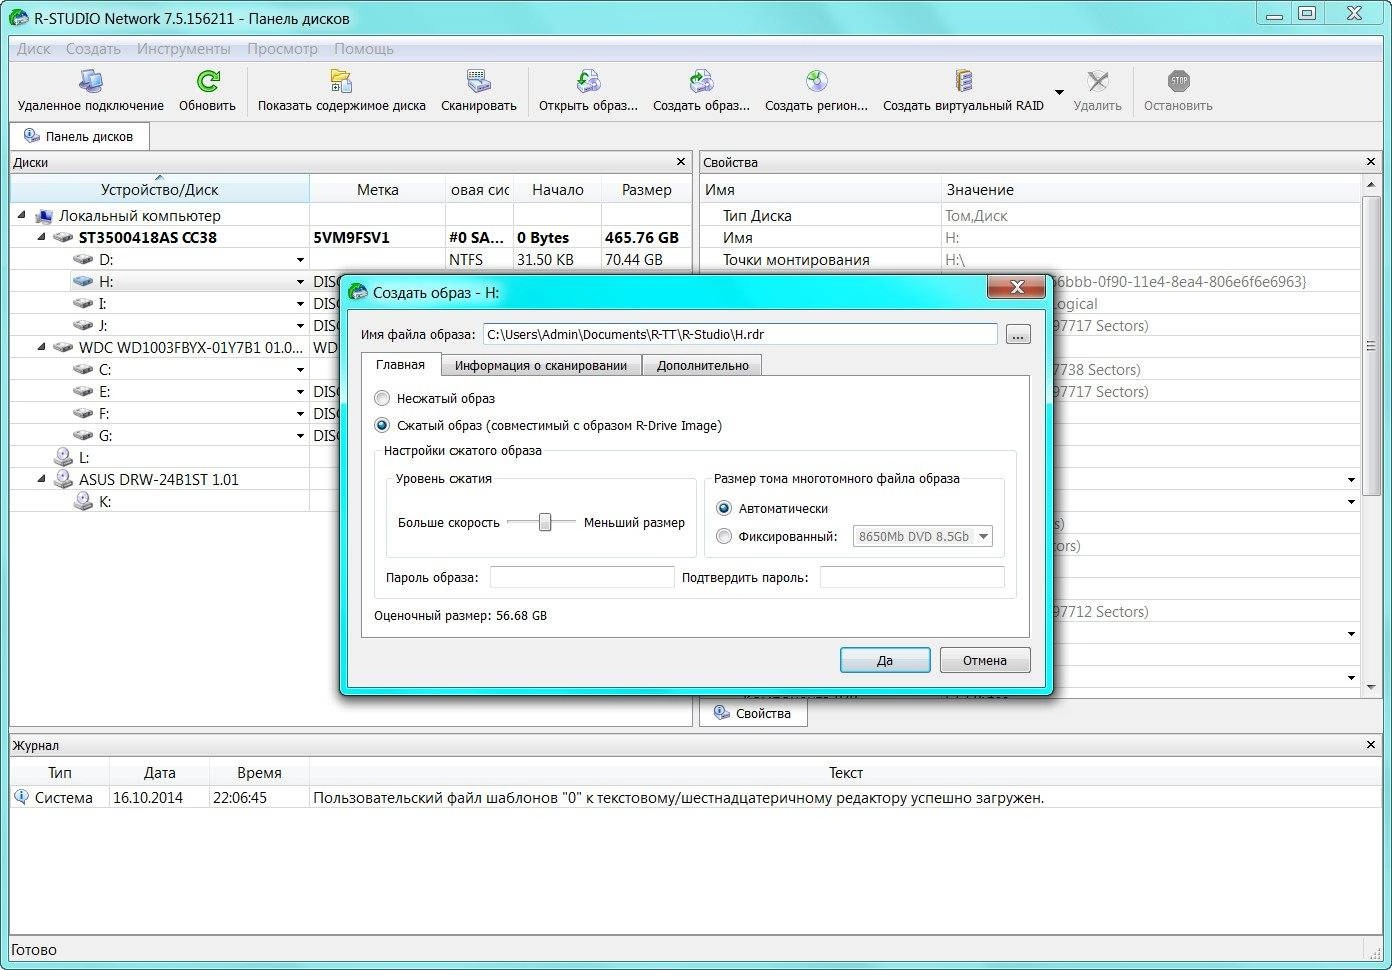Click the K: disc drive icon
The width and height of the screenshot is (1392, 970).
pyautogui.click(x=83, y=501)
